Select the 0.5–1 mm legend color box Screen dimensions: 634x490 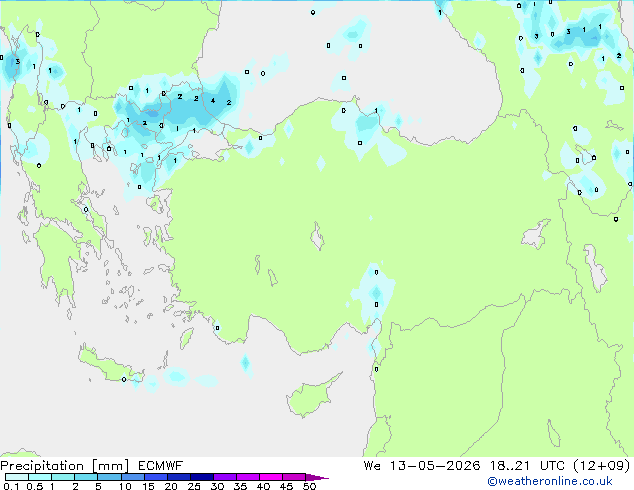tap(40, 477)
